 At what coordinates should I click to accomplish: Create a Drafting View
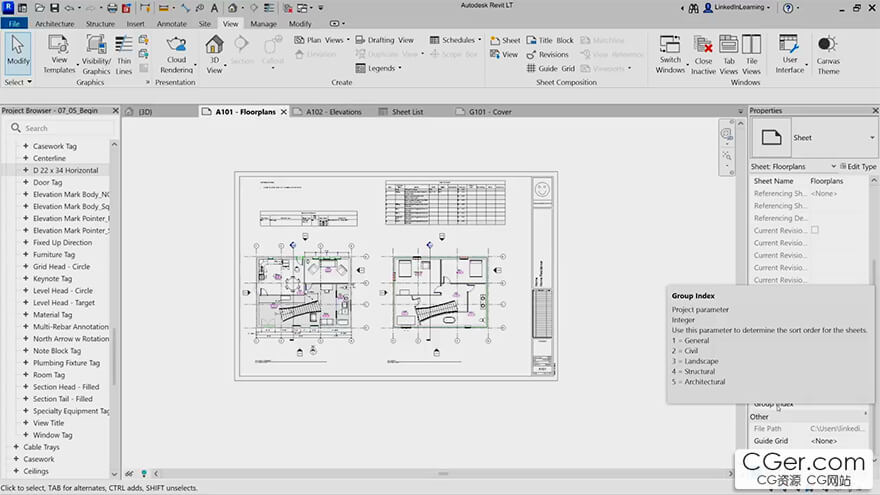point(385,40)
